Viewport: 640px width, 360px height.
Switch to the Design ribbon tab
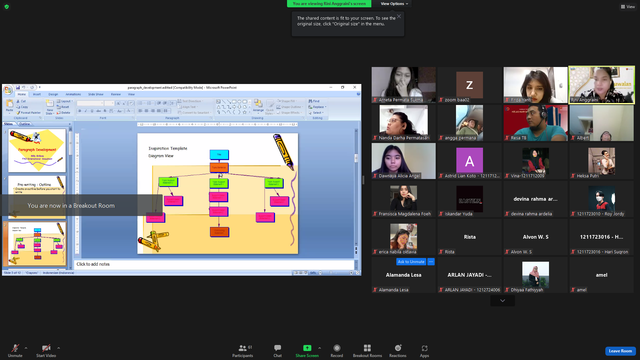(53, 94)
